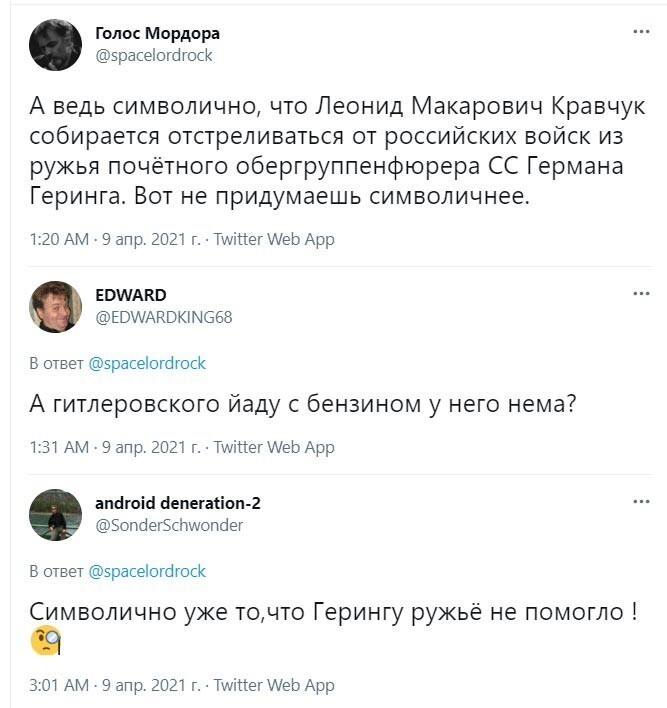Open the EDWARD display name
Viewport: 667px width, 708px height.
coord(131,295)
